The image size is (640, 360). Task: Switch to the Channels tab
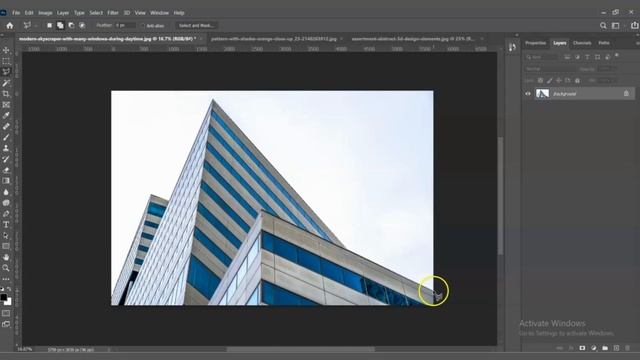582,43
